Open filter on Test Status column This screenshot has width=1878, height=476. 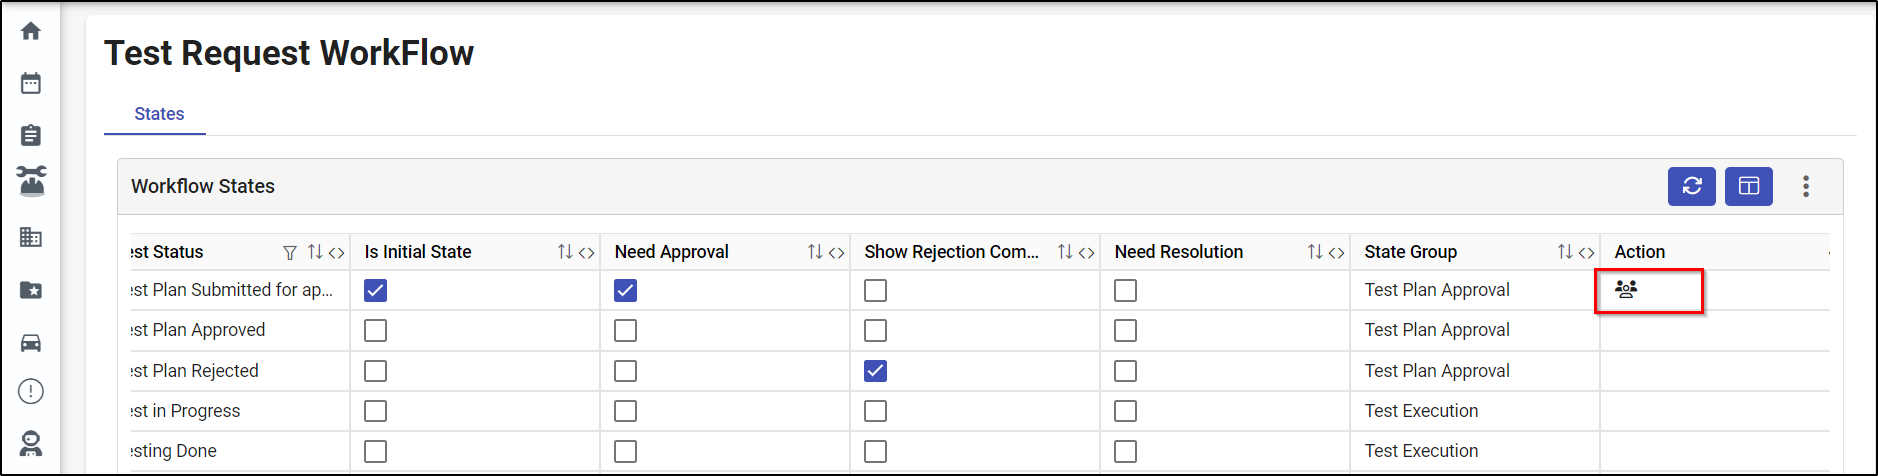290,253
